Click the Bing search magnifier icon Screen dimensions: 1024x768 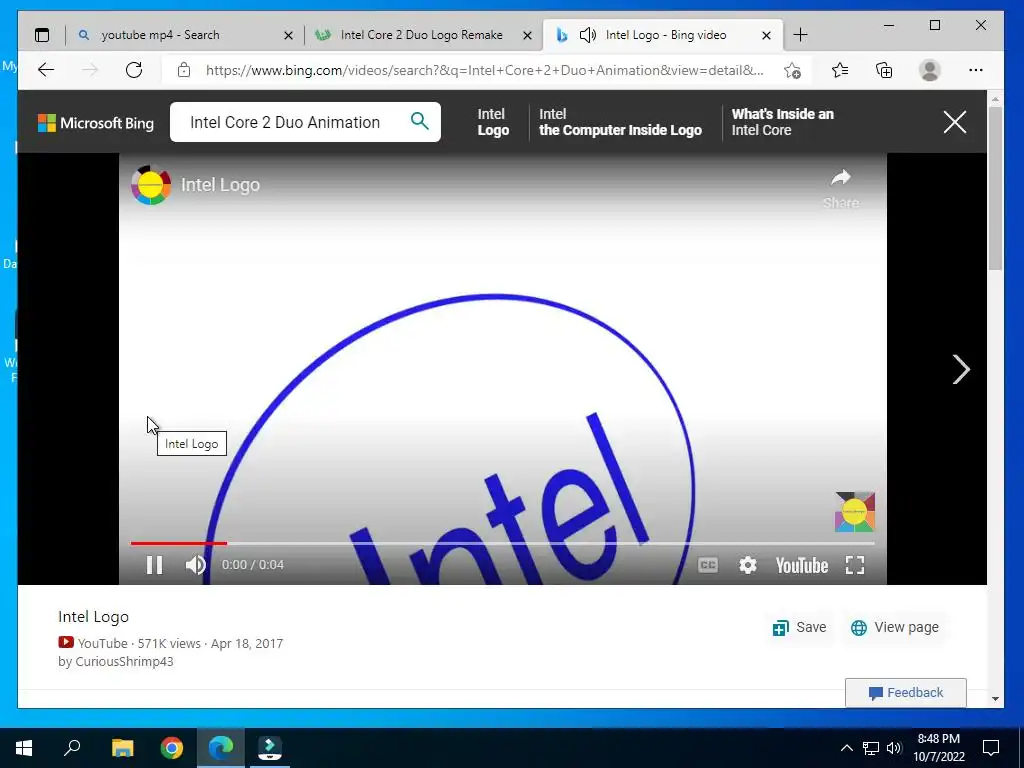coord(419,121)
